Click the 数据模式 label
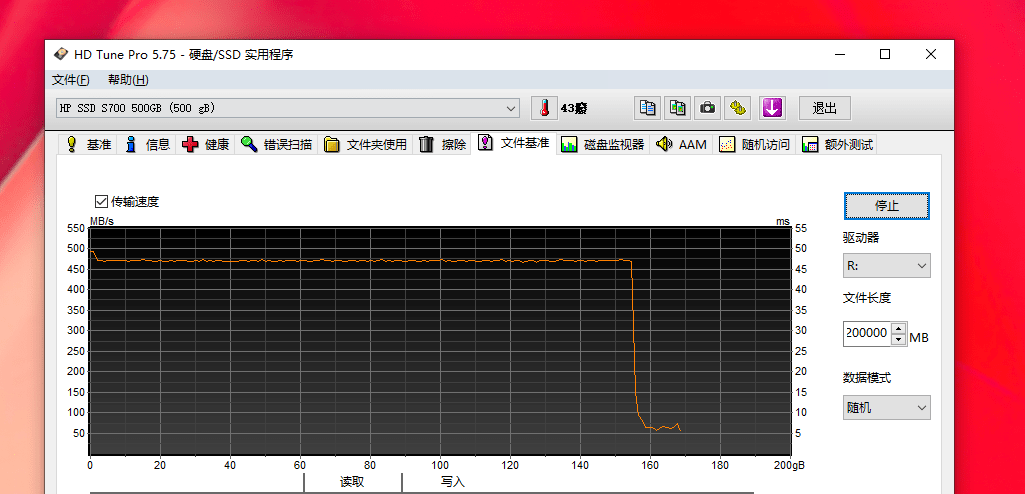Screen dimensions: 1025x494 click(x=867, y=378)
